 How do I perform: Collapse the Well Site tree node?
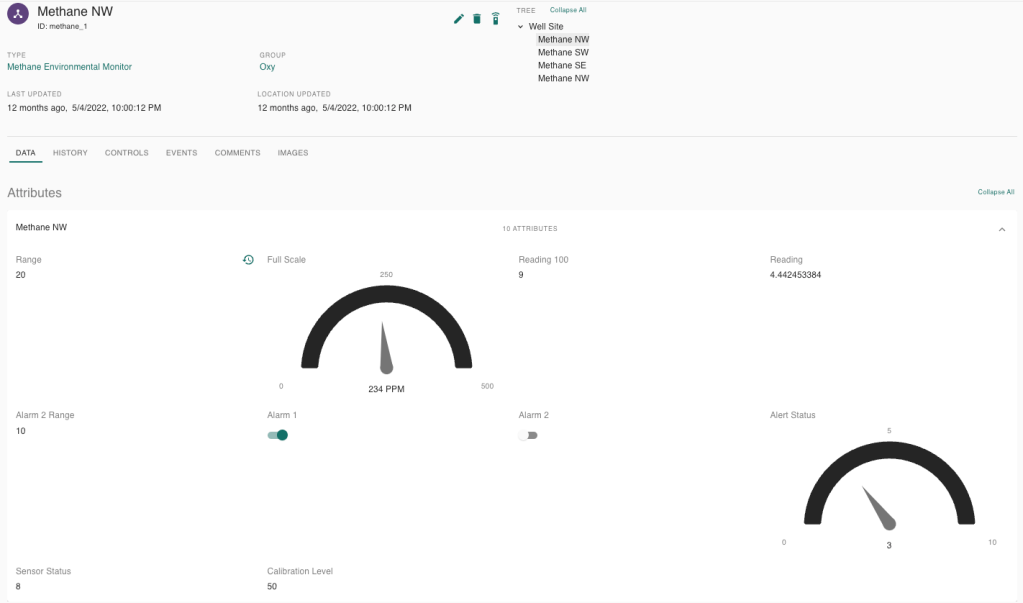520,27
